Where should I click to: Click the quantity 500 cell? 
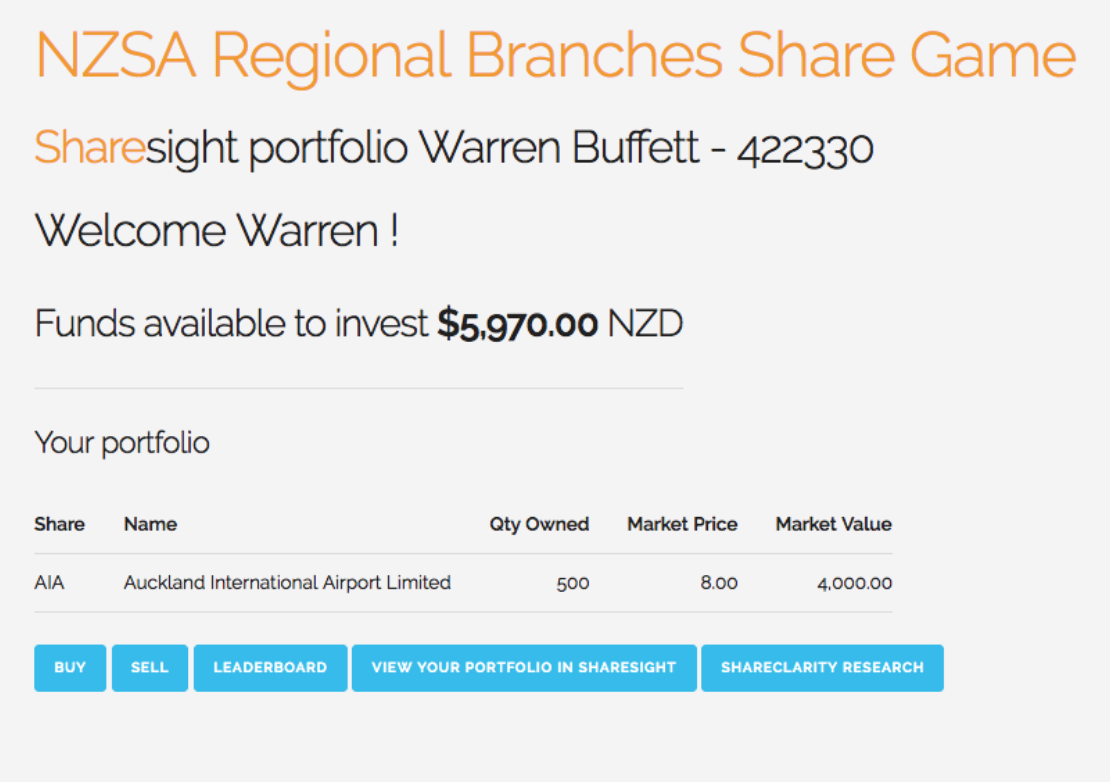[573, 582]
